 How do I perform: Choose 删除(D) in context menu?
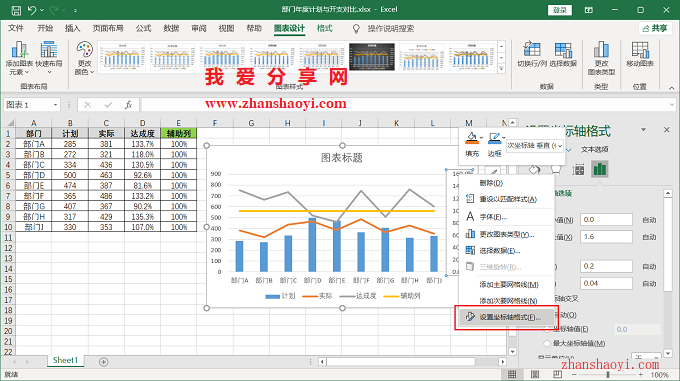coord(506,183)
